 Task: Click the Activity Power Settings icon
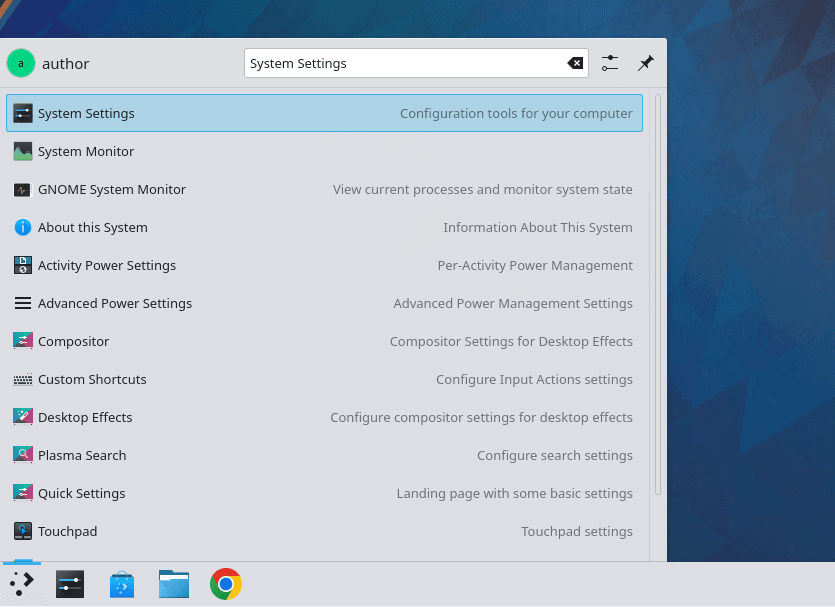pyautogui.click(x=22, y=265)
